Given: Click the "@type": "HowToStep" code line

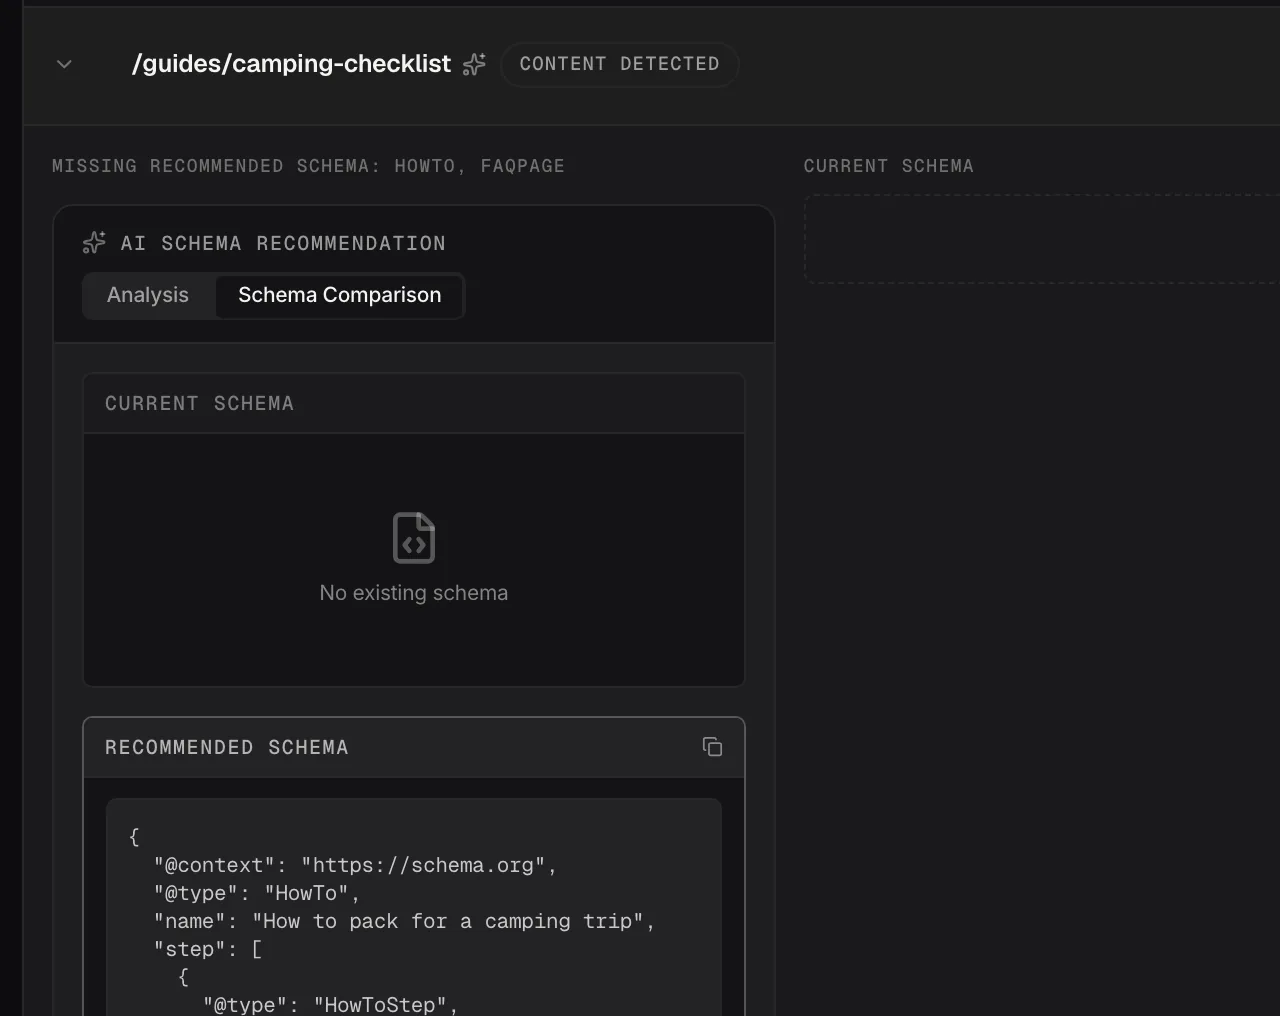Looking at the screenshot, I should point(330,1004).
